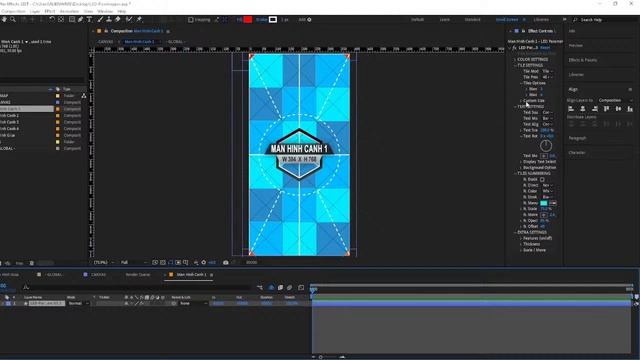Click the red Fill color swatch

pyautogui.click(x=248, y=20)
